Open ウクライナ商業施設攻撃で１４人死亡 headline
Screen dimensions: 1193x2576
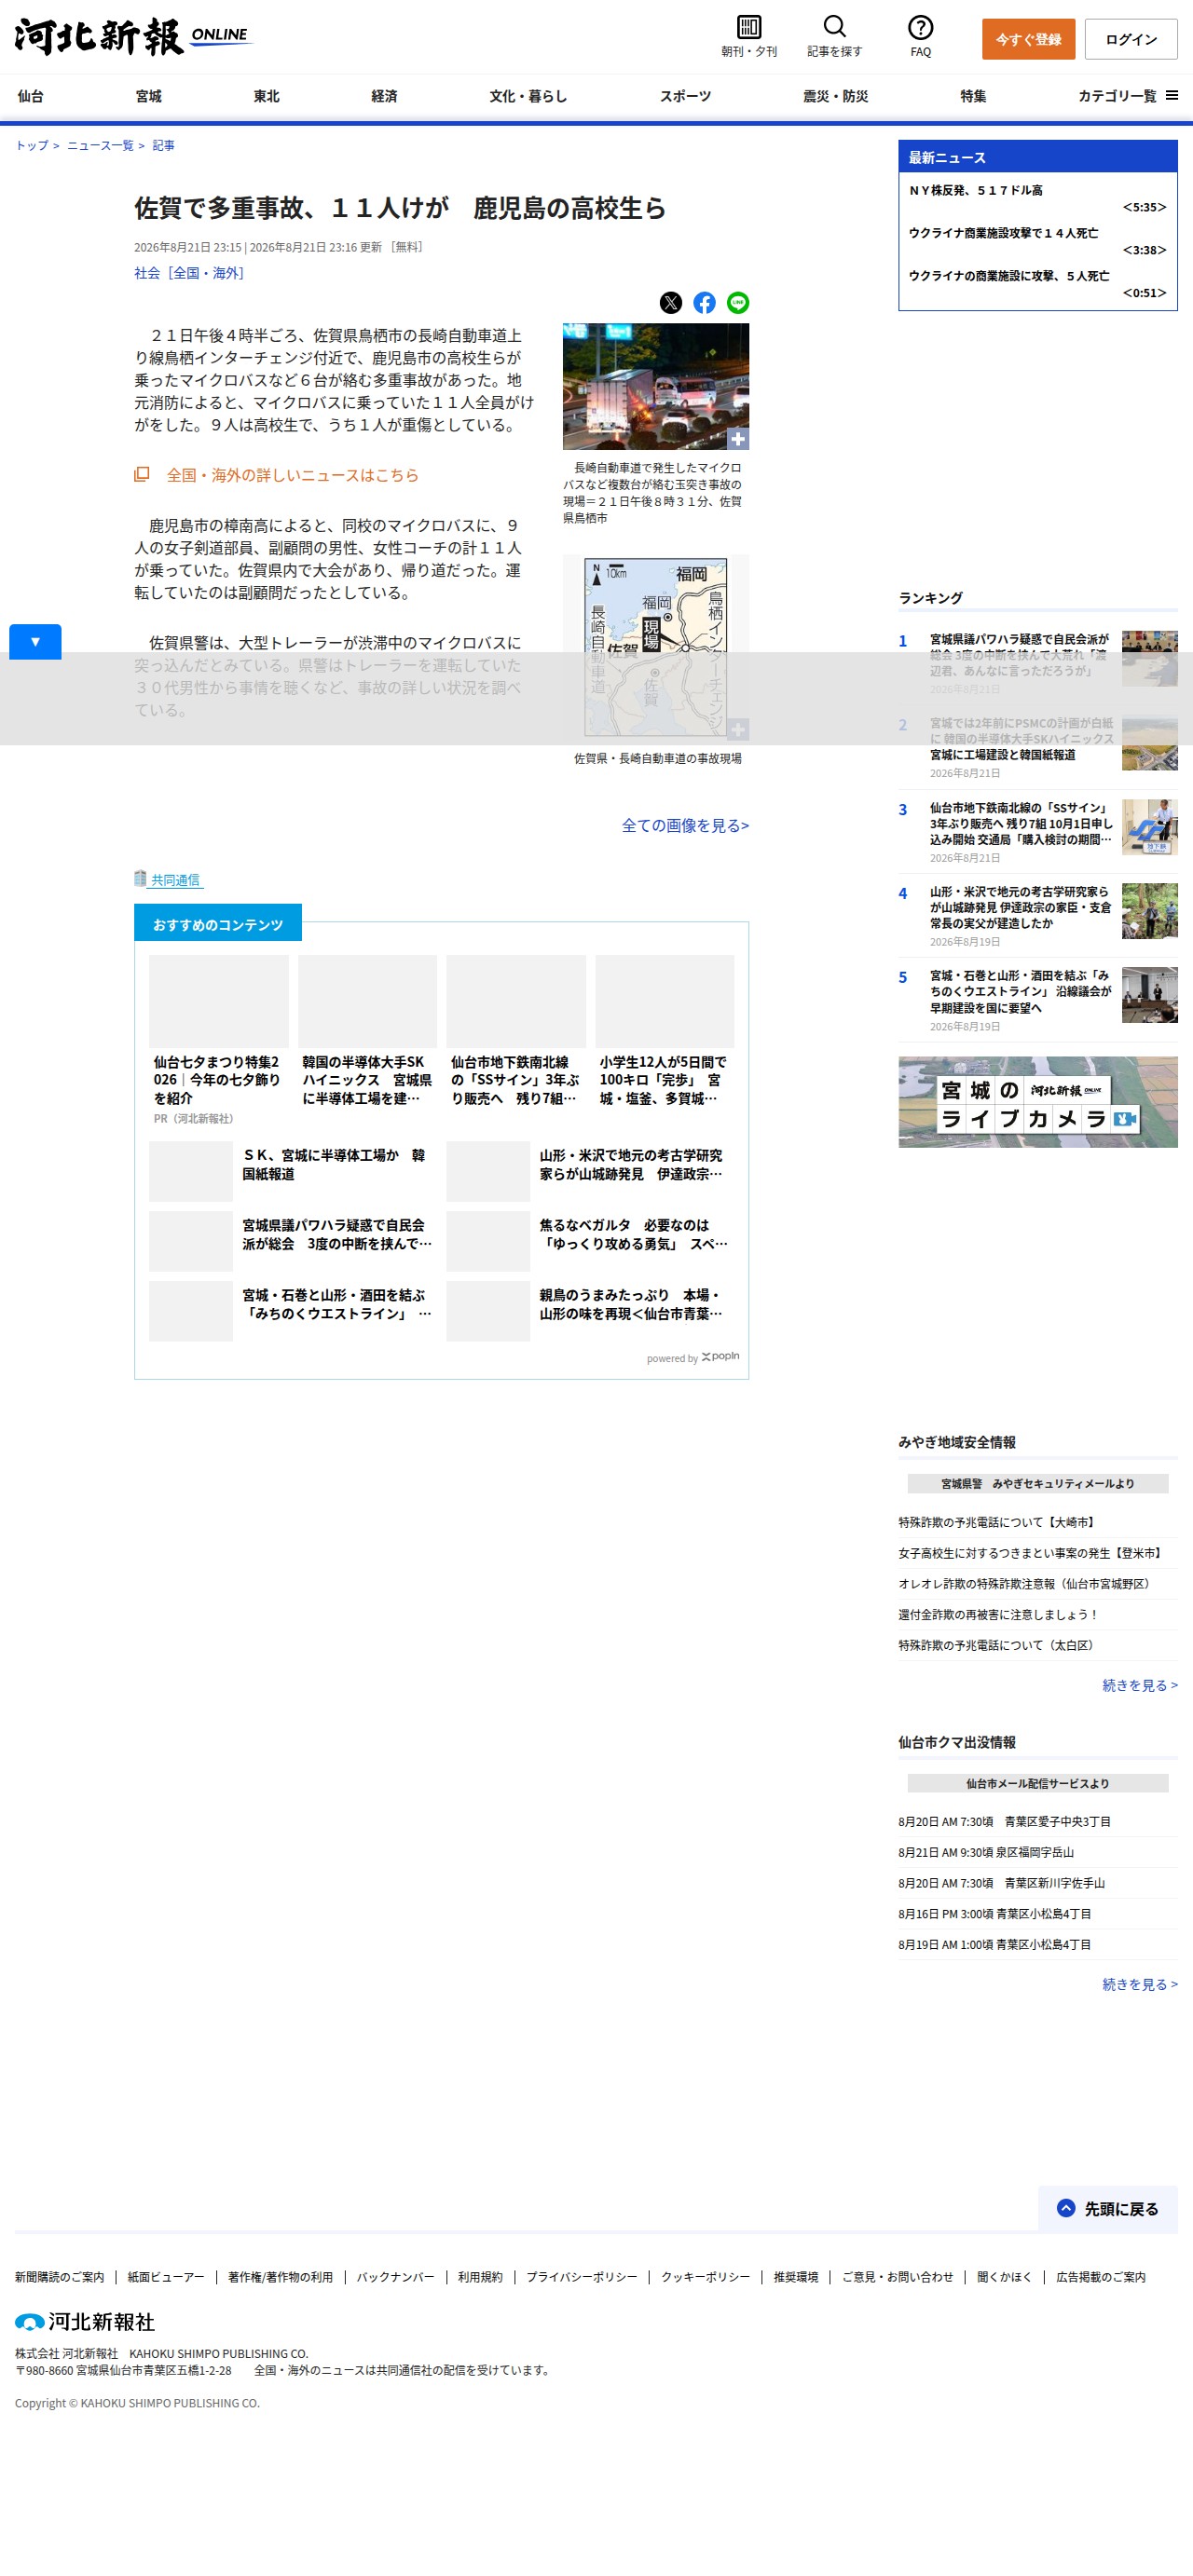pos(1003,233)
